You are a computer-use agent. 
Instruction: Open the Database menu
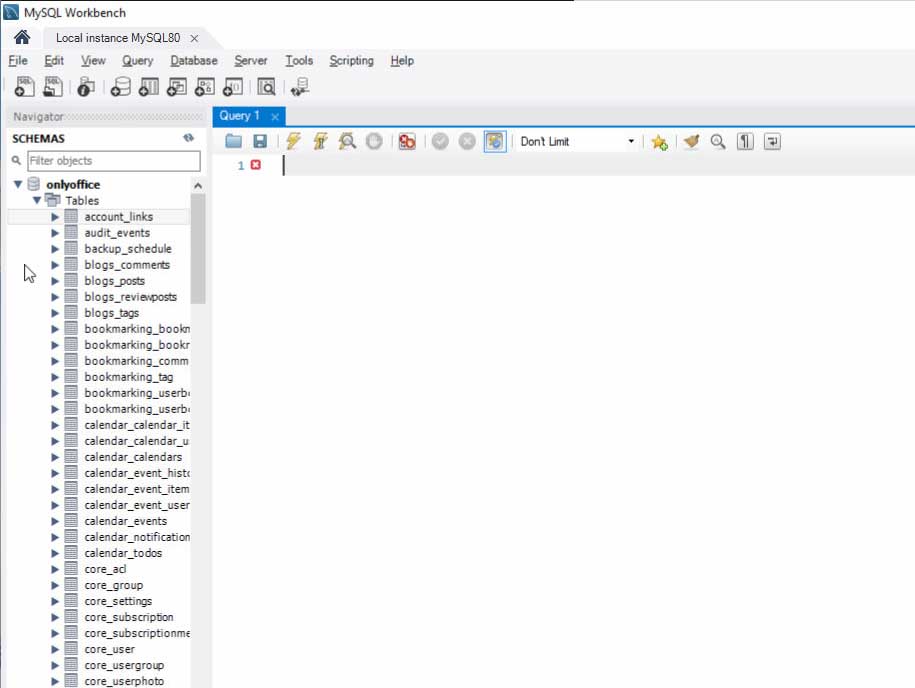click(x=193, y=61)
